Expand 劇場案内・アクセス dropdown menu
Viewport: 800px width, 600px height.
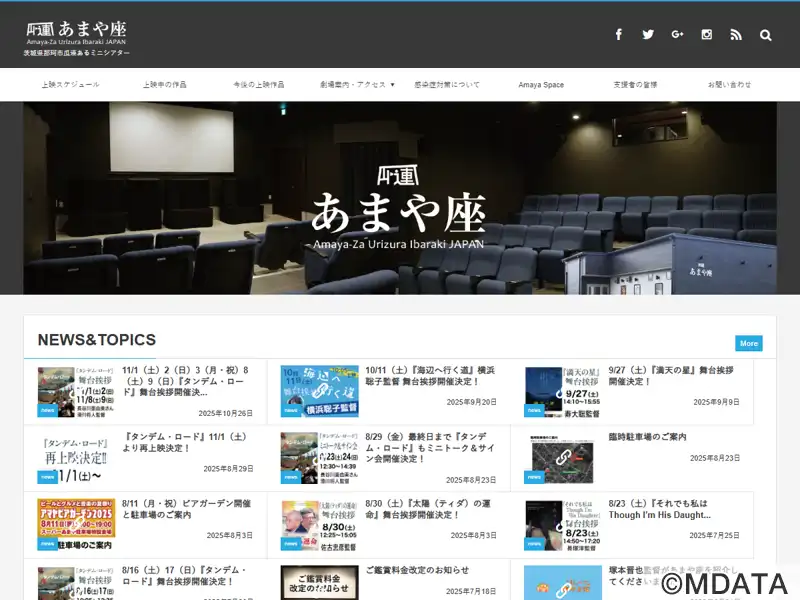coord(357,85)
